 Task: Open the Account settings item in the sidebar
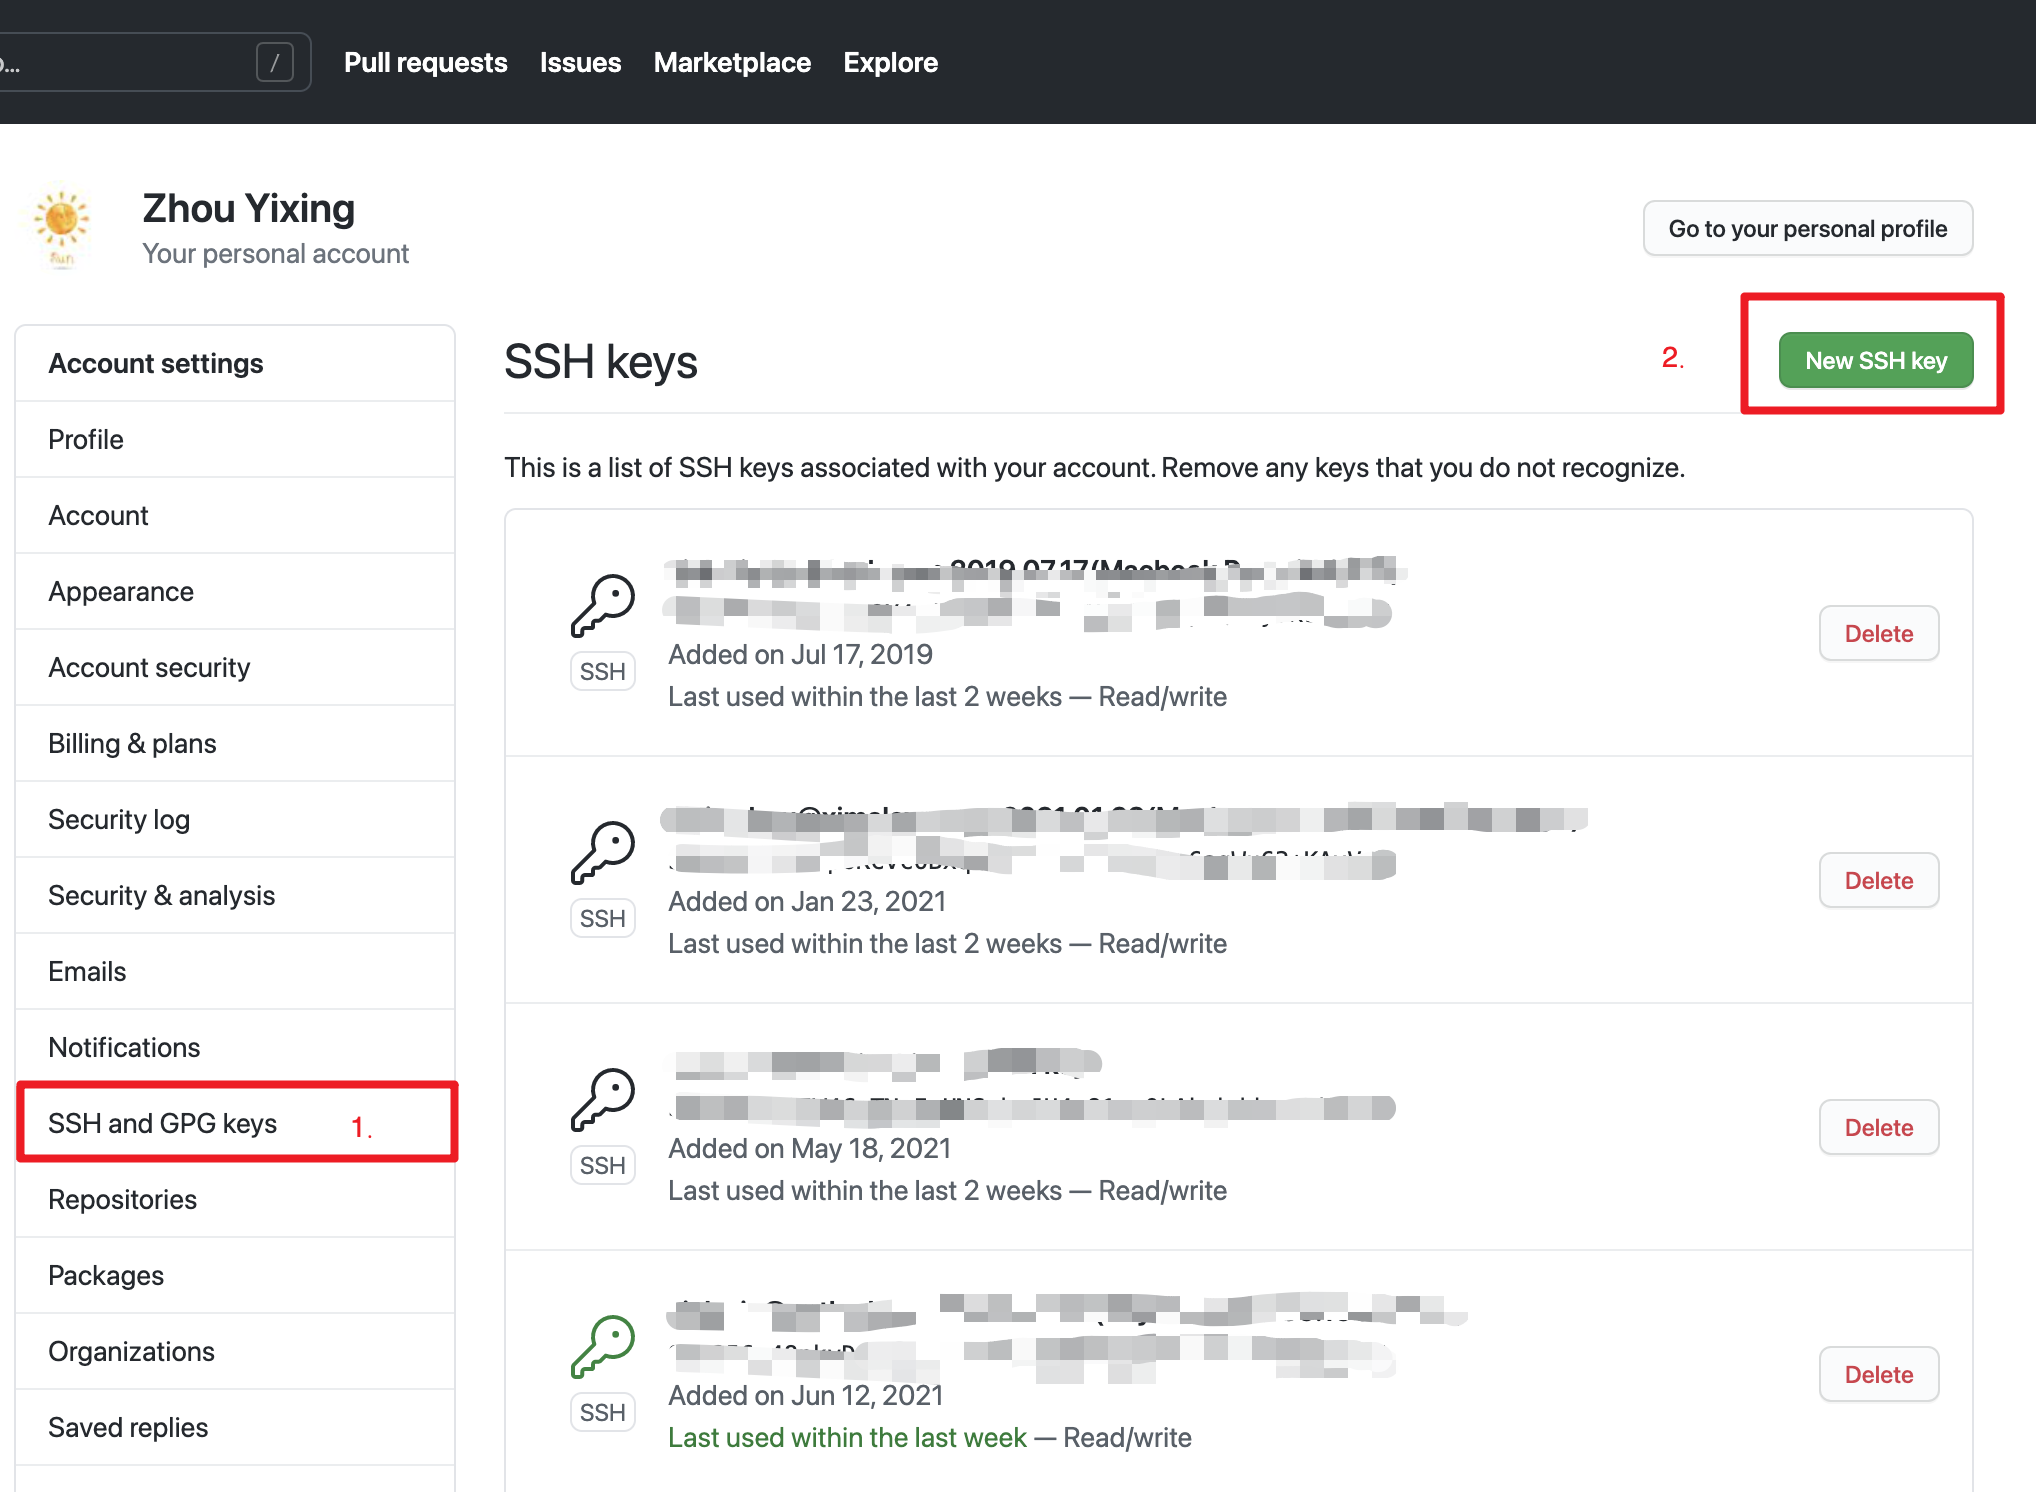click(235, 515)
